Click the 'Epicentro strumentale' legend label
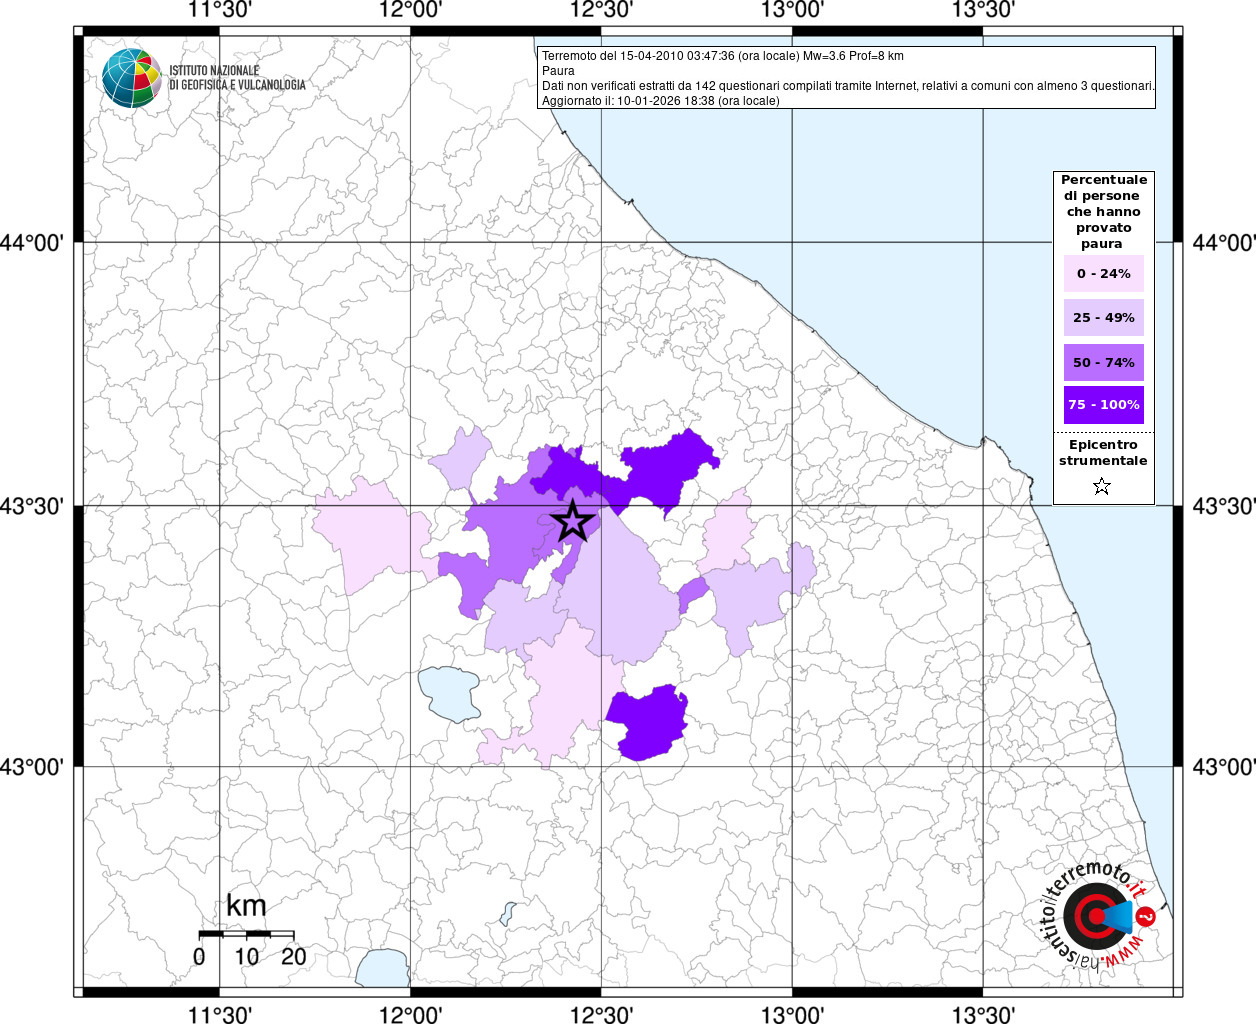The image size is (1256, 1024). pyautogui.click(x=1103, y=453)
